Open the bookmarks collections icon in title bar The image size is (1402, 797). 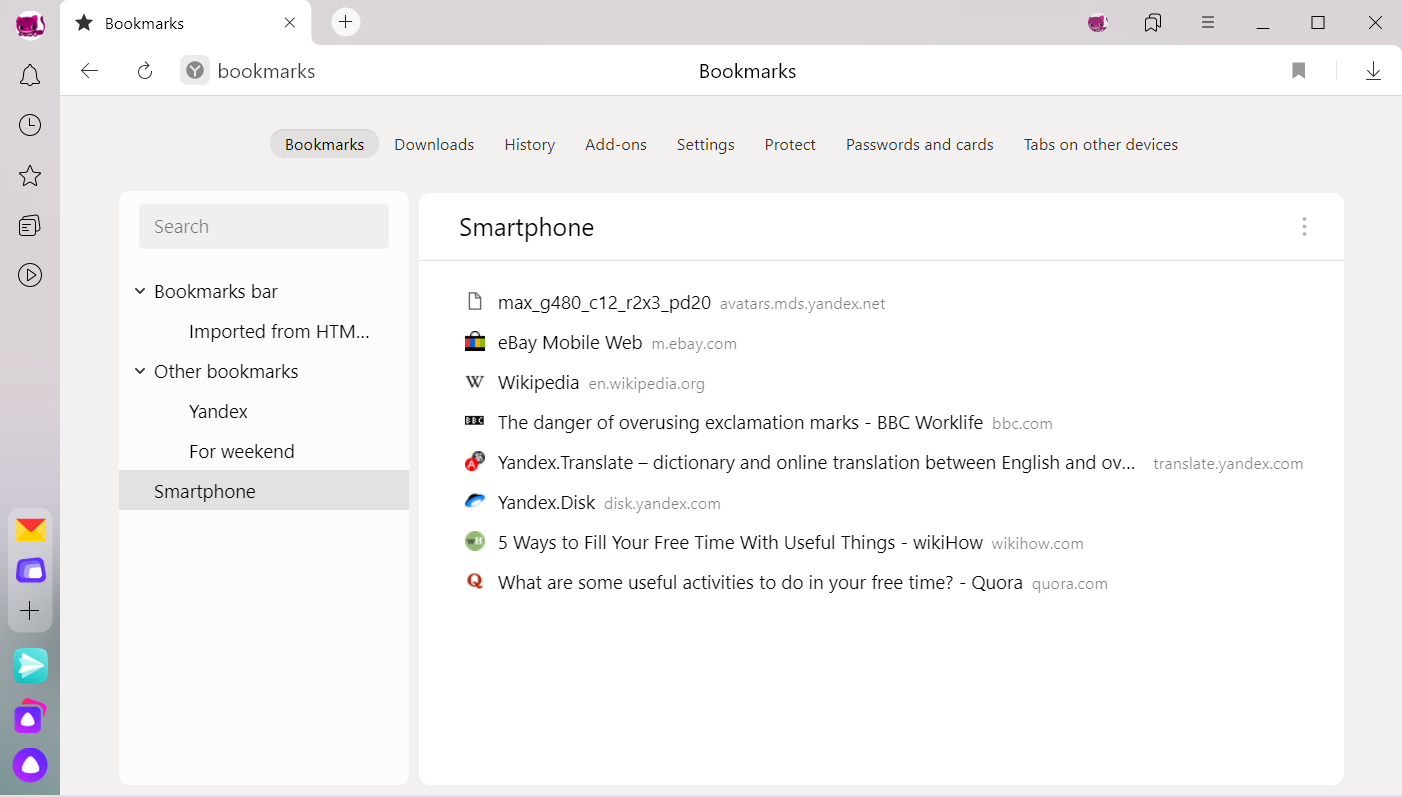point(1153,23)
